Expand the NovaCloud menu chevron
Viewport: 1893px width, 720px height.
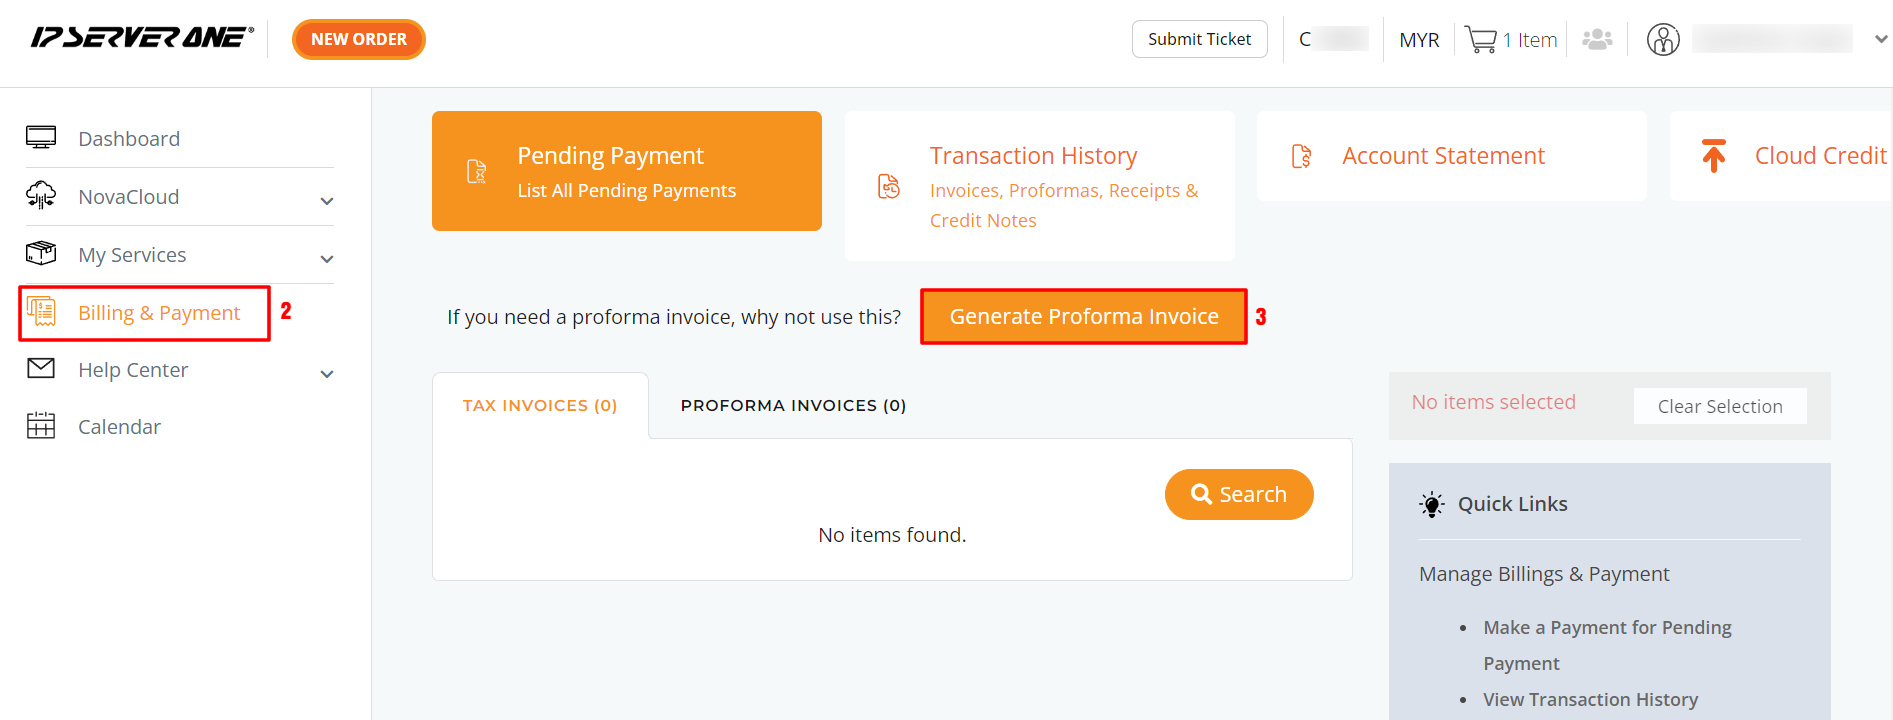click(326, 200)
